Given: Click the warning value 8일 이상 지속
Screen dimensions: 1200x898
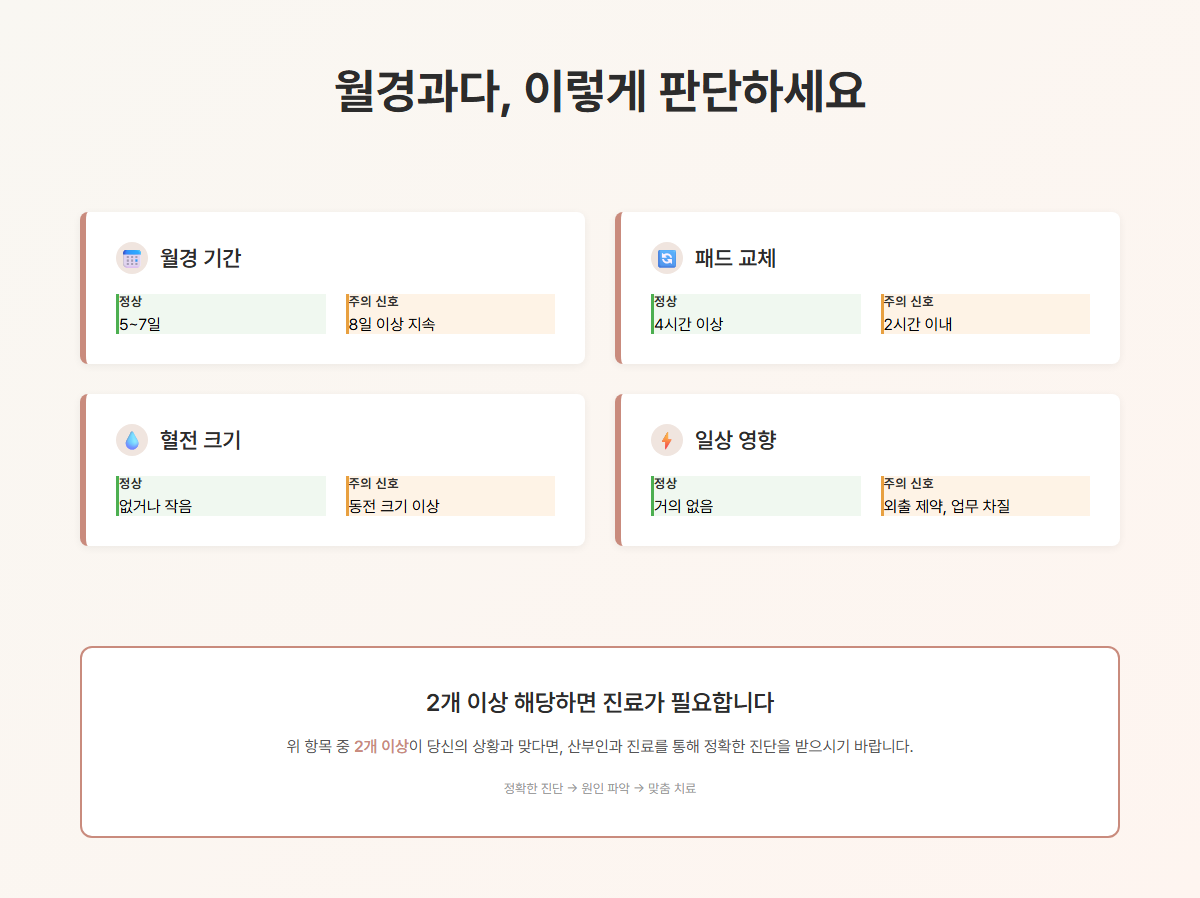Looking at the screenshot, I should pos(392,324).
